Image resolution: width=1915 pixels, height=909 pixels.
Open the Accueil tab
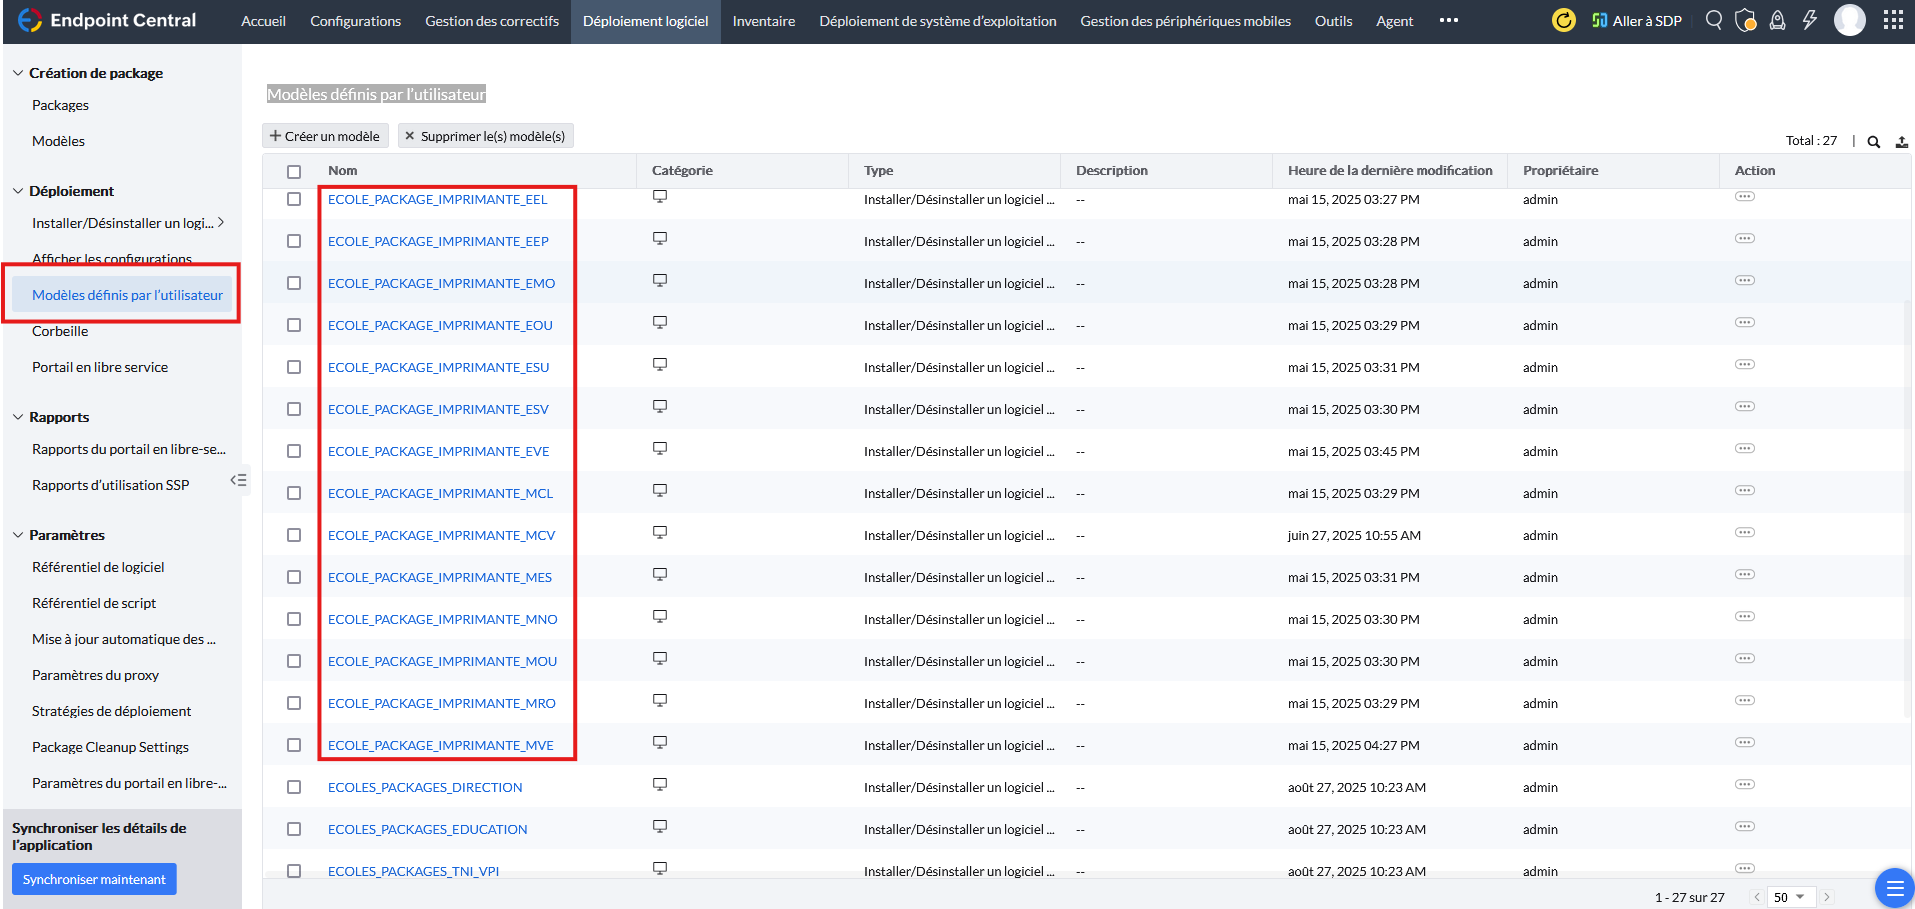(263, 21)
